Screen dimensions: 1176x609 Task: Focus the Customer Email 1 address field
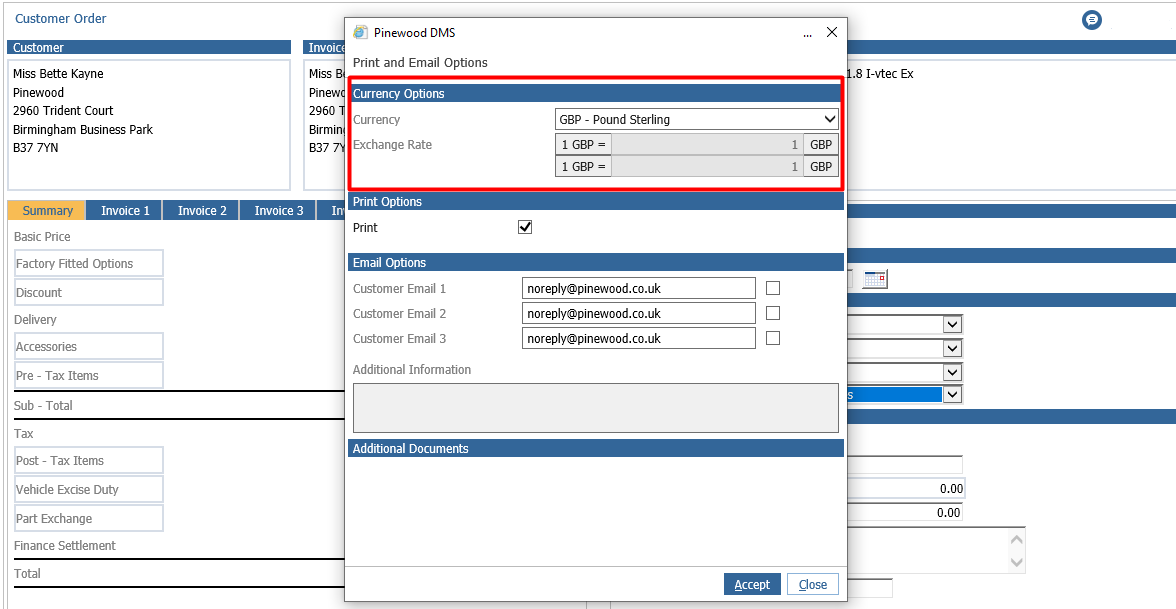(639, 288)
